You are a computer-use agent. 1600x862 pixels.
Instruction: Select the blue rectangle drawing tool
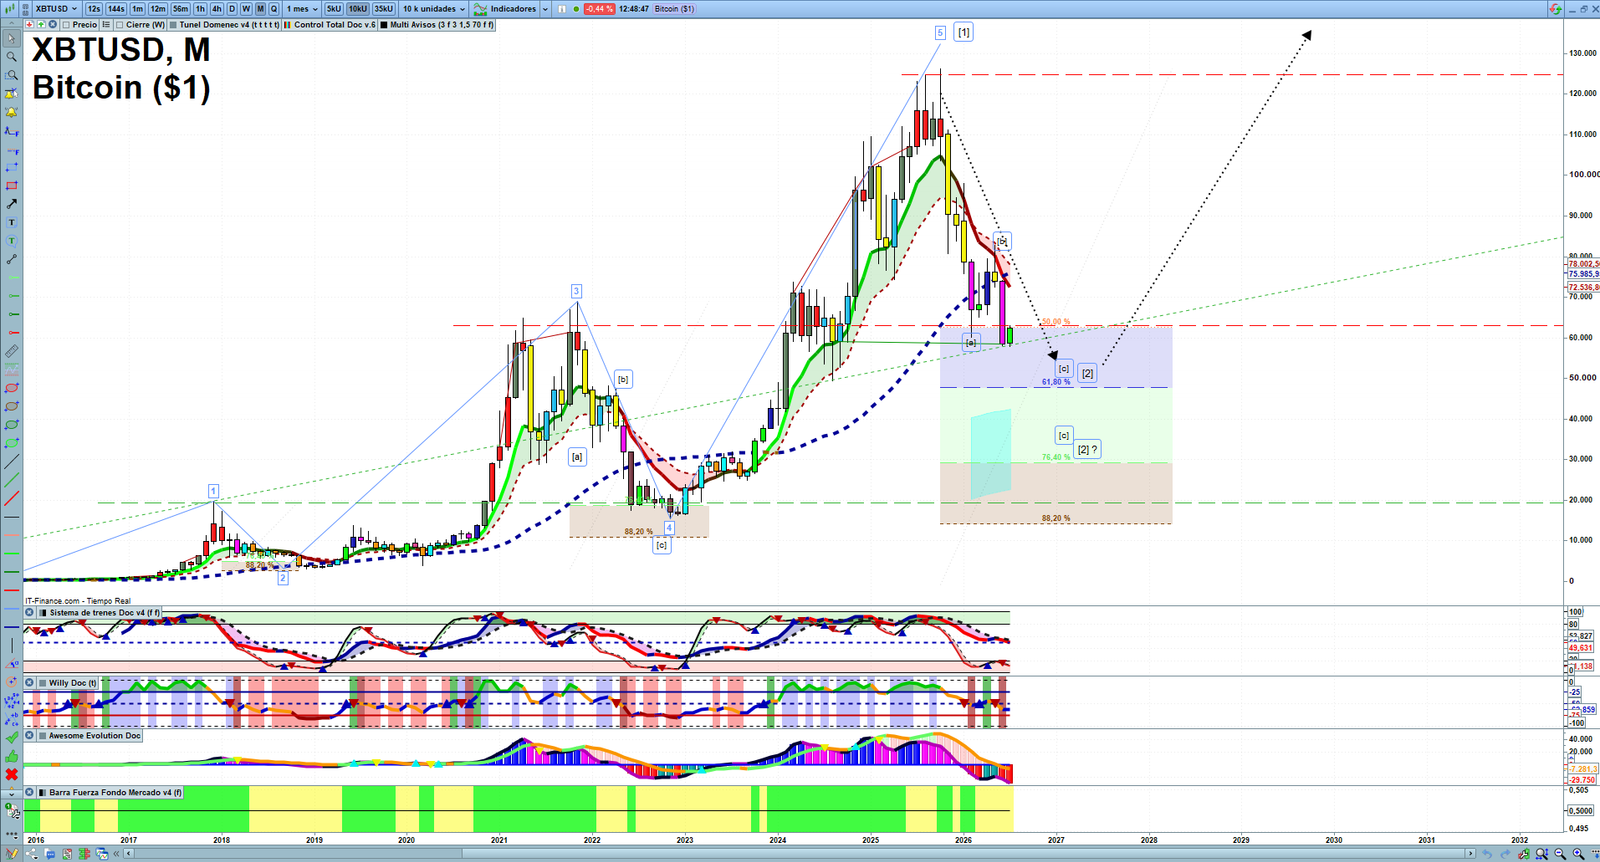[x=12, y=168]
